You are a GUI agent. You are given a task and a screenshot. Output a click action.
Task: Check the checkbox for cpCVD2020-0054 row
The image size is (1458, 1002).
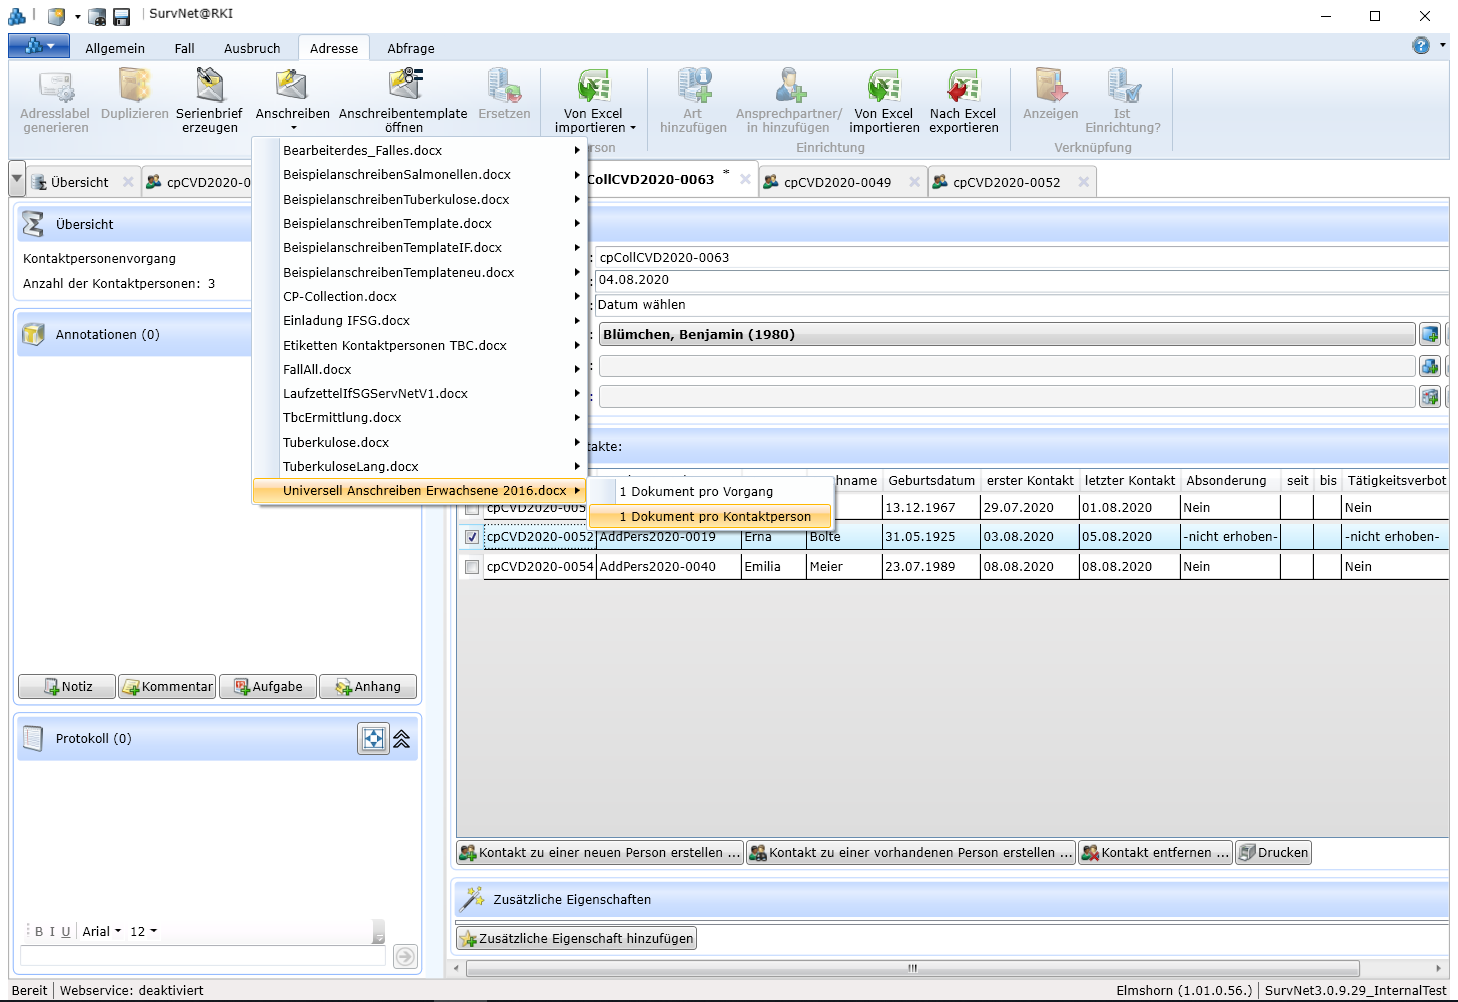472,567
